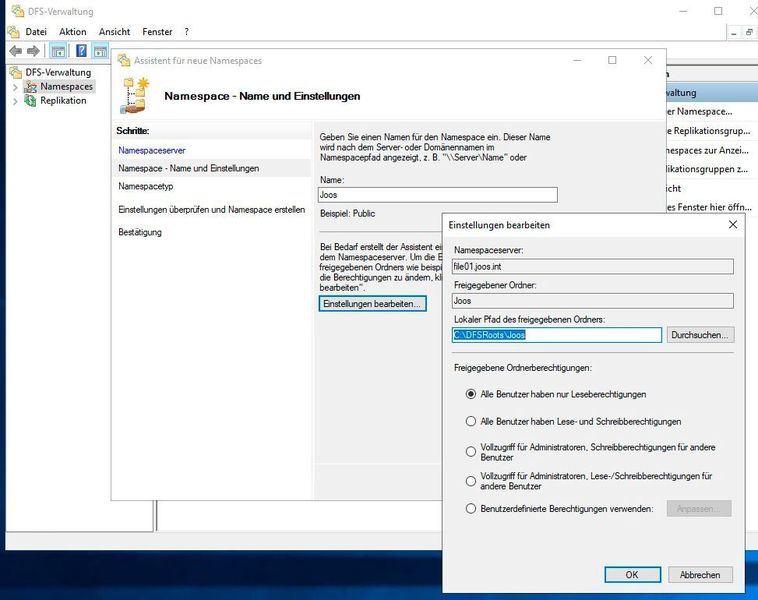Screen dimensions: 758x600
Task: Click Abbrechen in Einstellungen bearbeiten dialog
Action: pos(700,574)
